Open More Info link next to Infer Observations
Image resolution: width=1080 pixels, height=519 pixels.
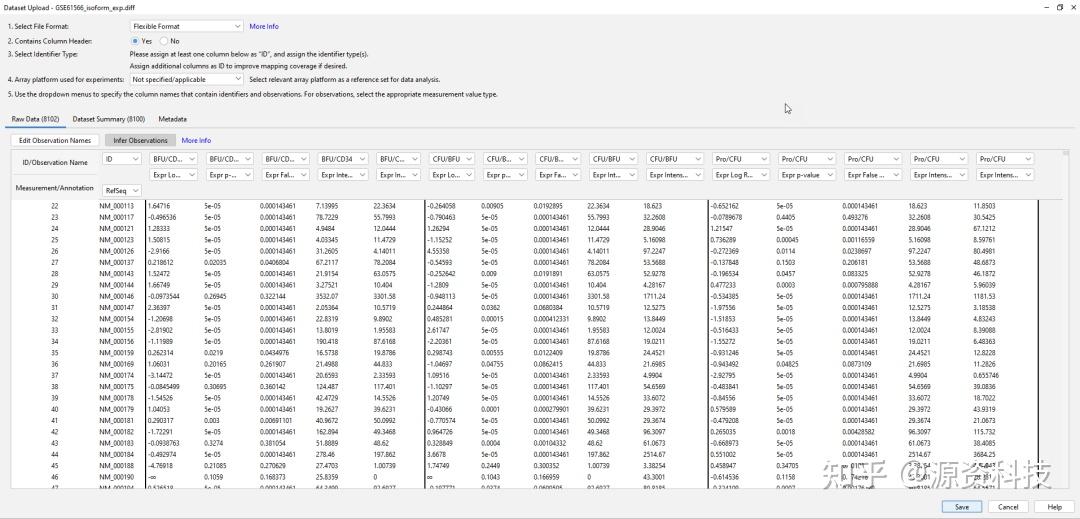196,140
